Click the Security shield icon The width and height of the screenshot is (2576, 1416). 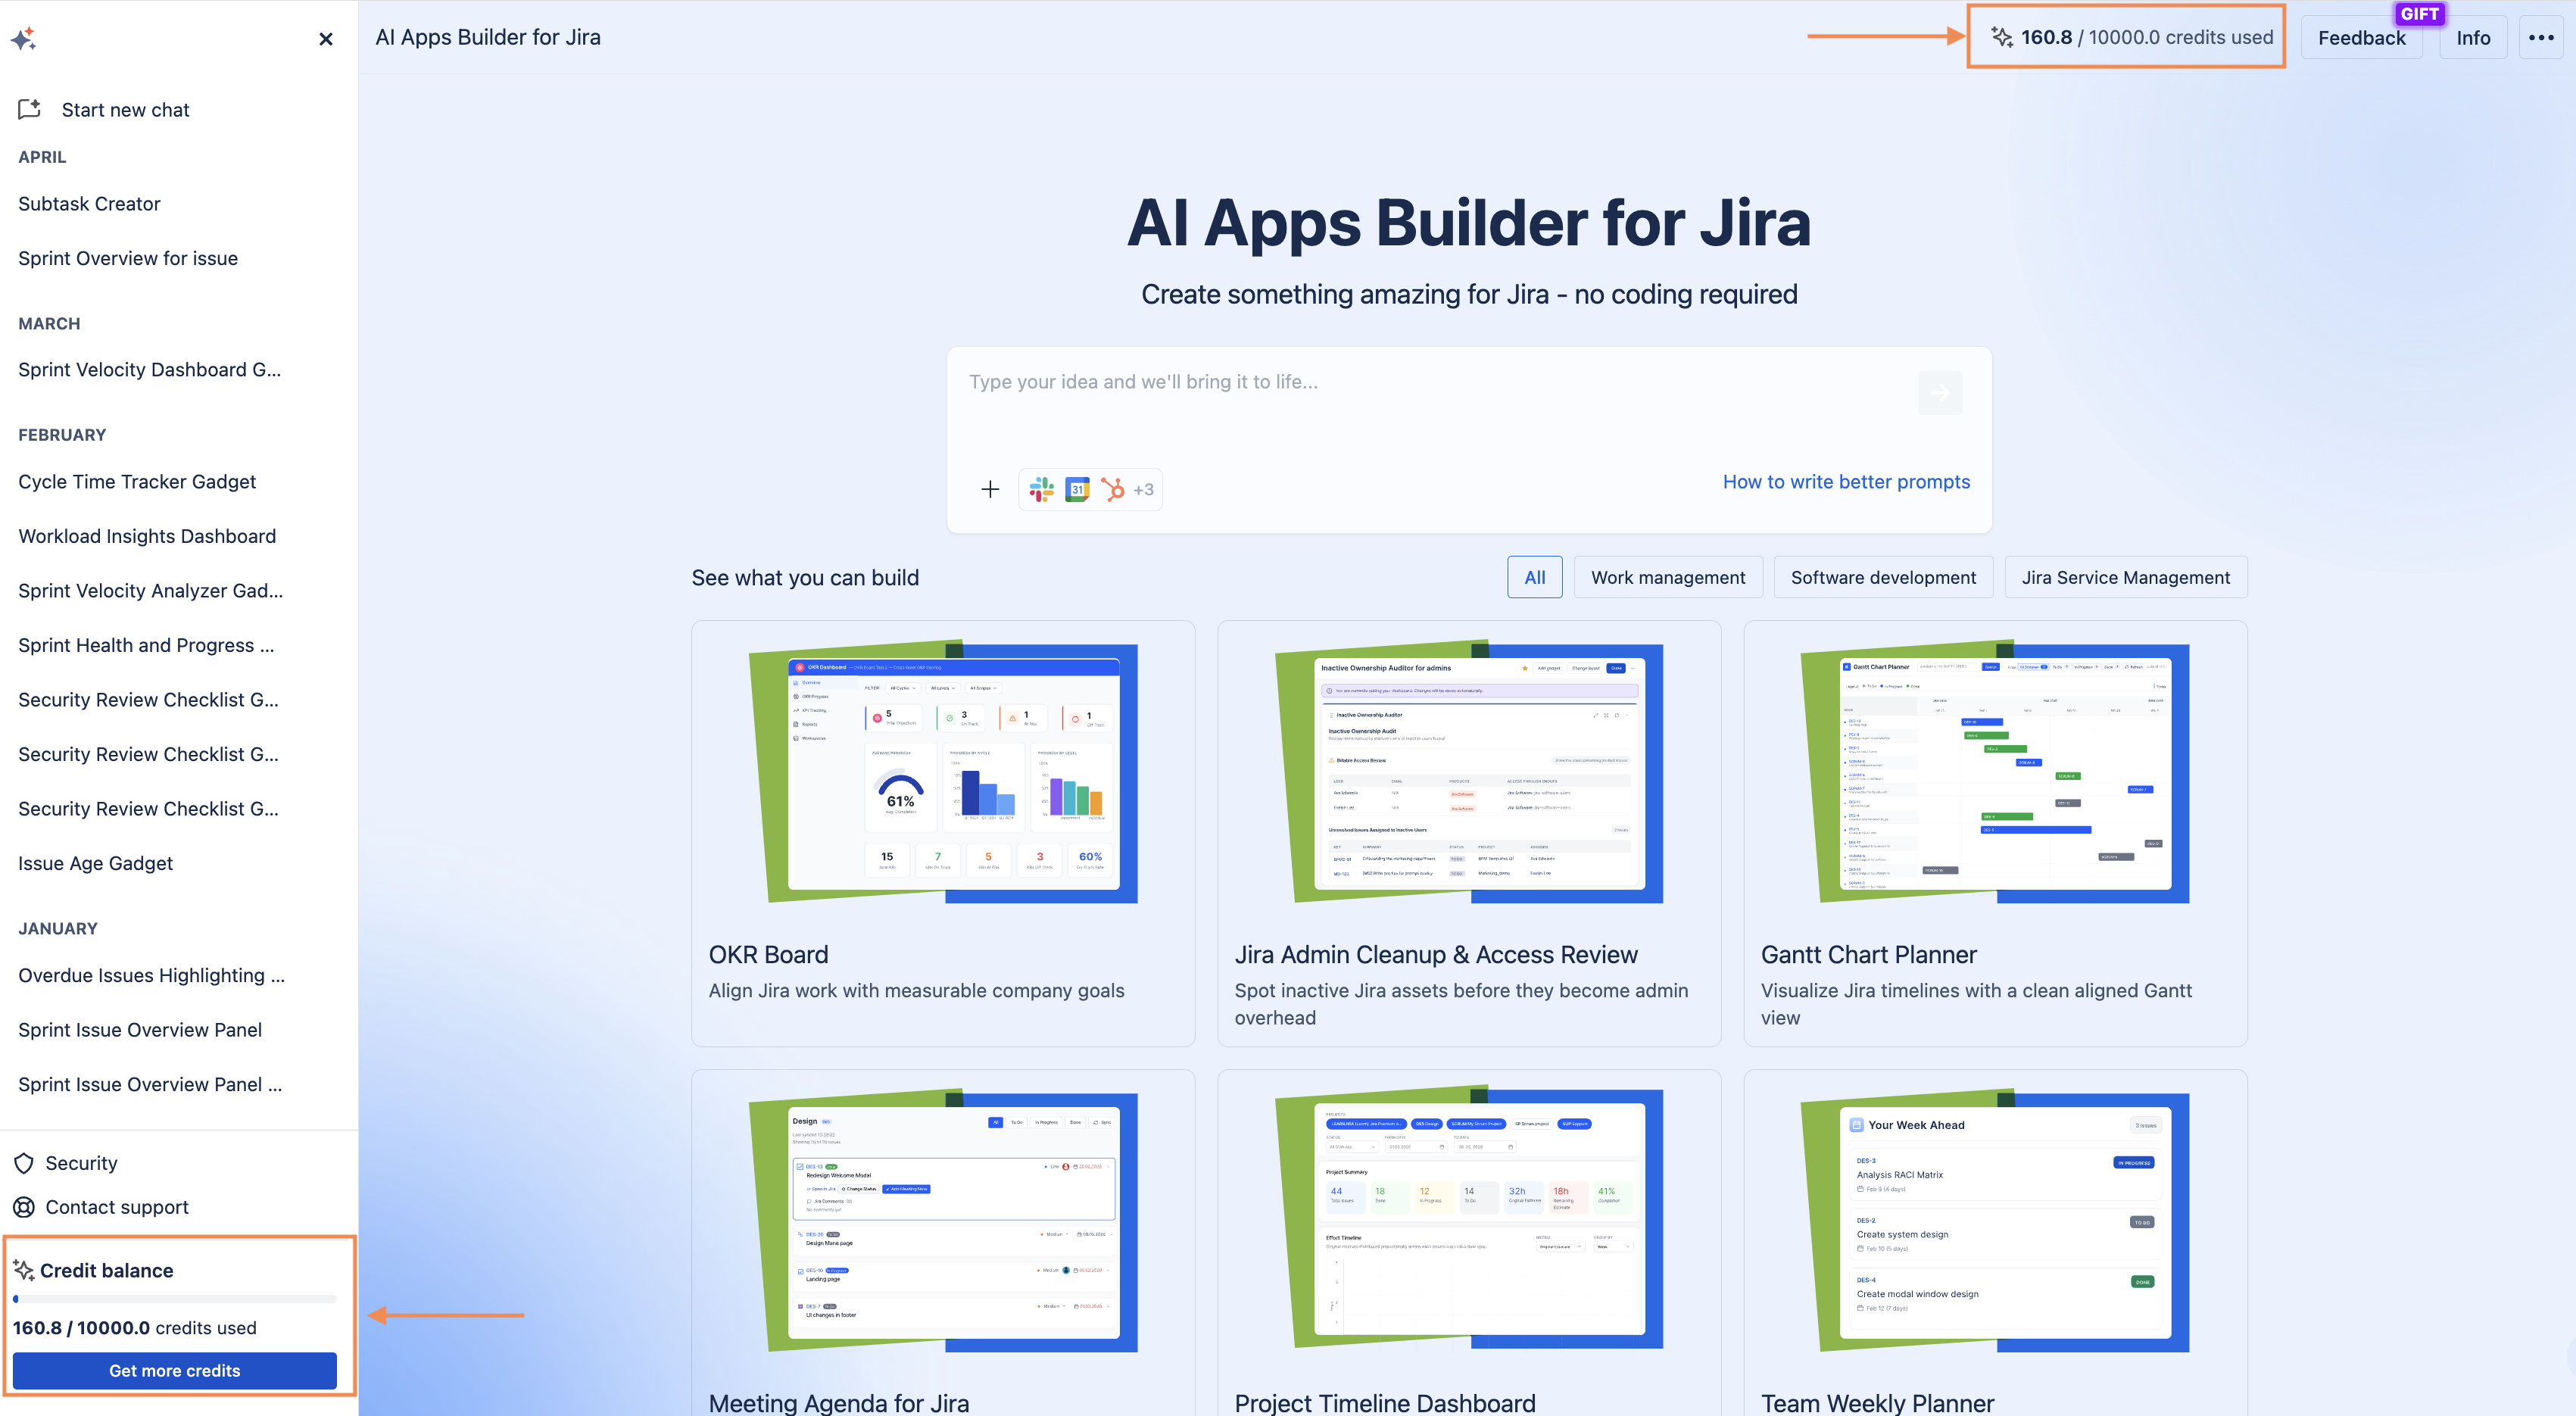pyautogui.click(x=24, y=1163)
